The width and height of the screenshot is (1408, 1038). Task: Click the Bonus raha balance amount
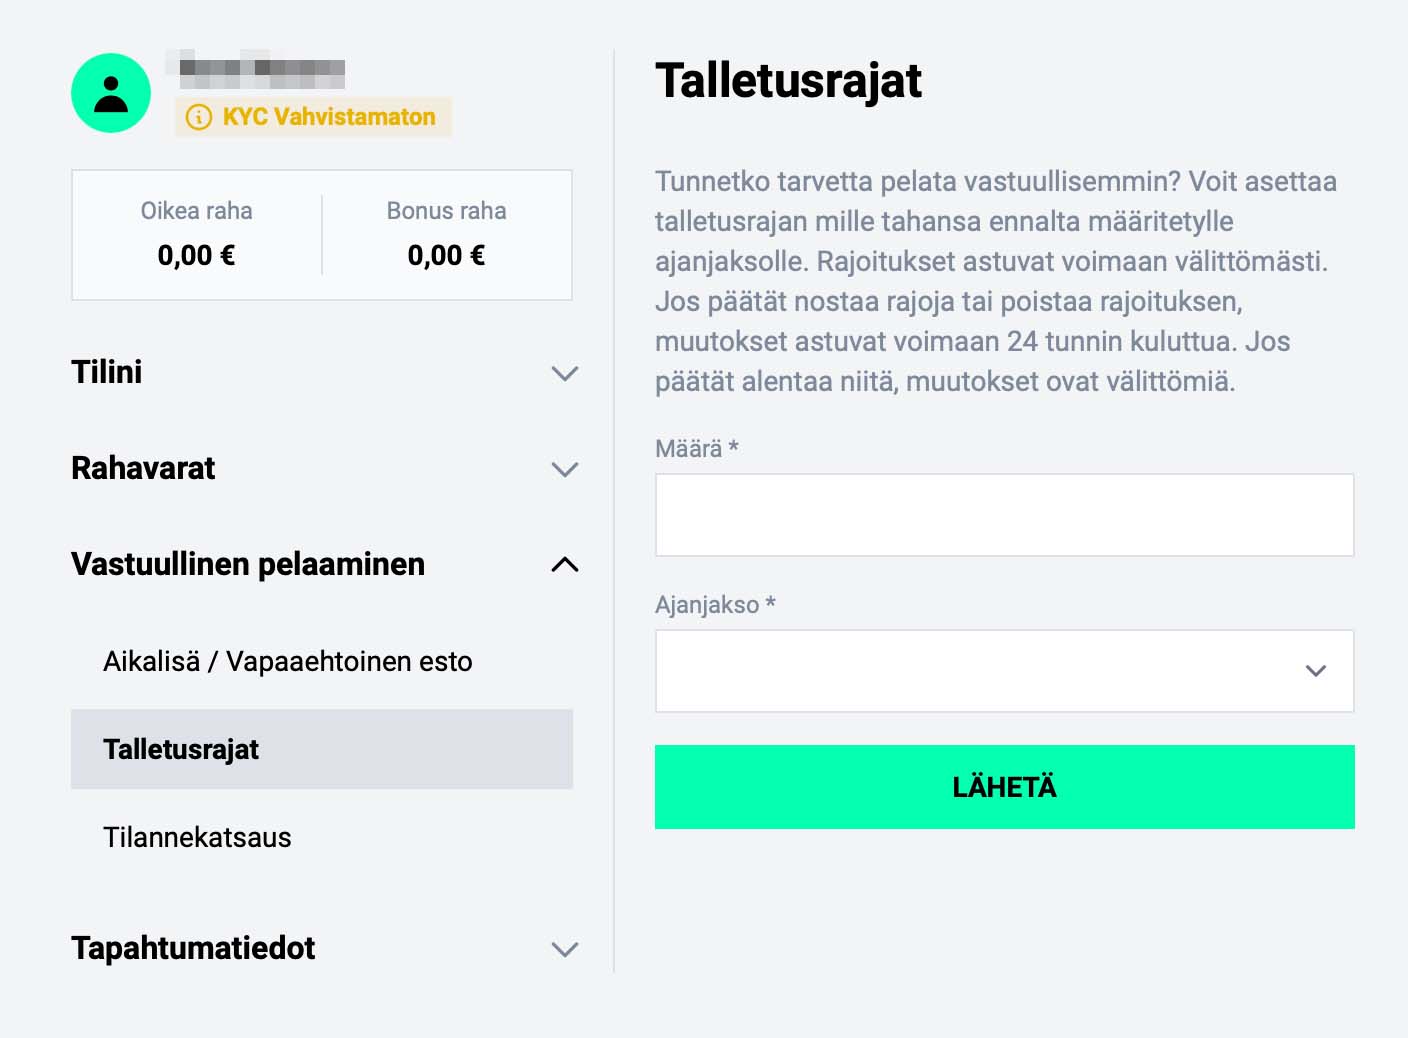(x=446, y=256)
